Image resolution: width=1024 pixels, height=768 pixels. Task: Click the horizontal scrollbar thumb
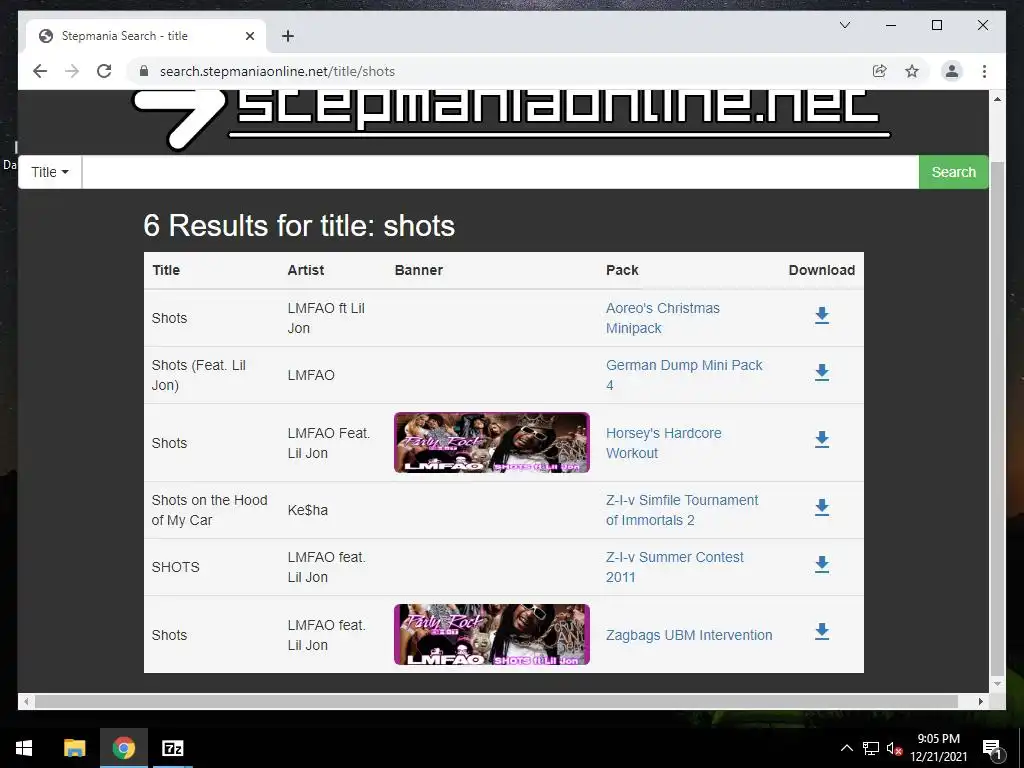(496, 701)
